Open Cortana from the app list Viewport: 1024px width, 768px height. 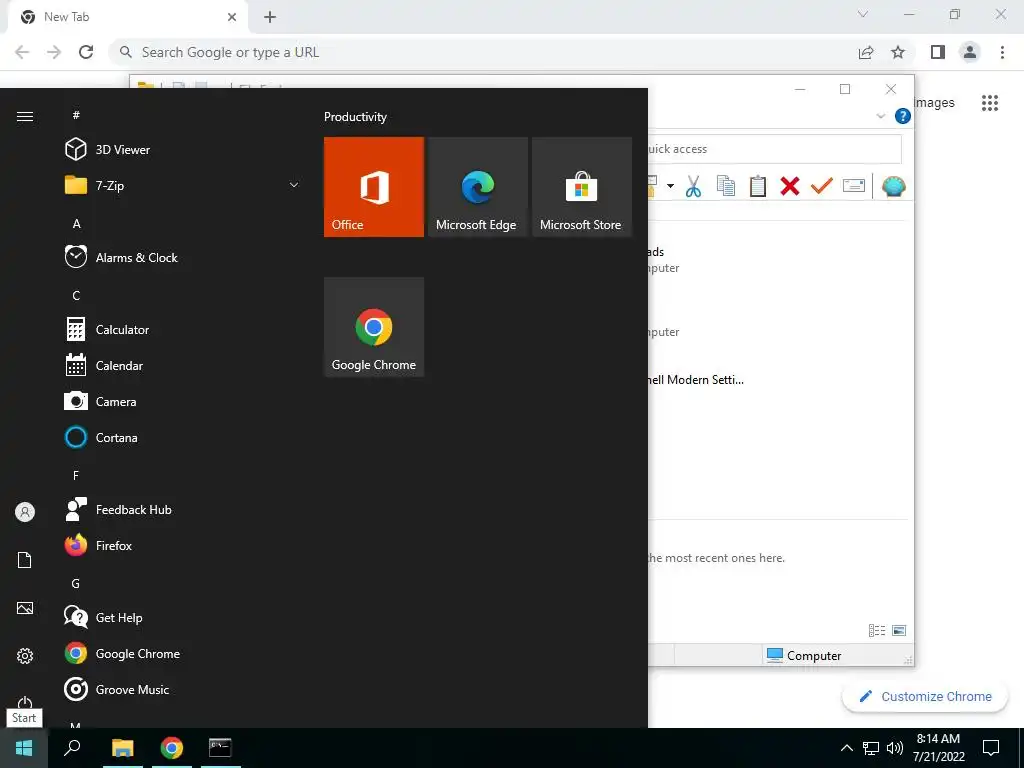(183, 438)
